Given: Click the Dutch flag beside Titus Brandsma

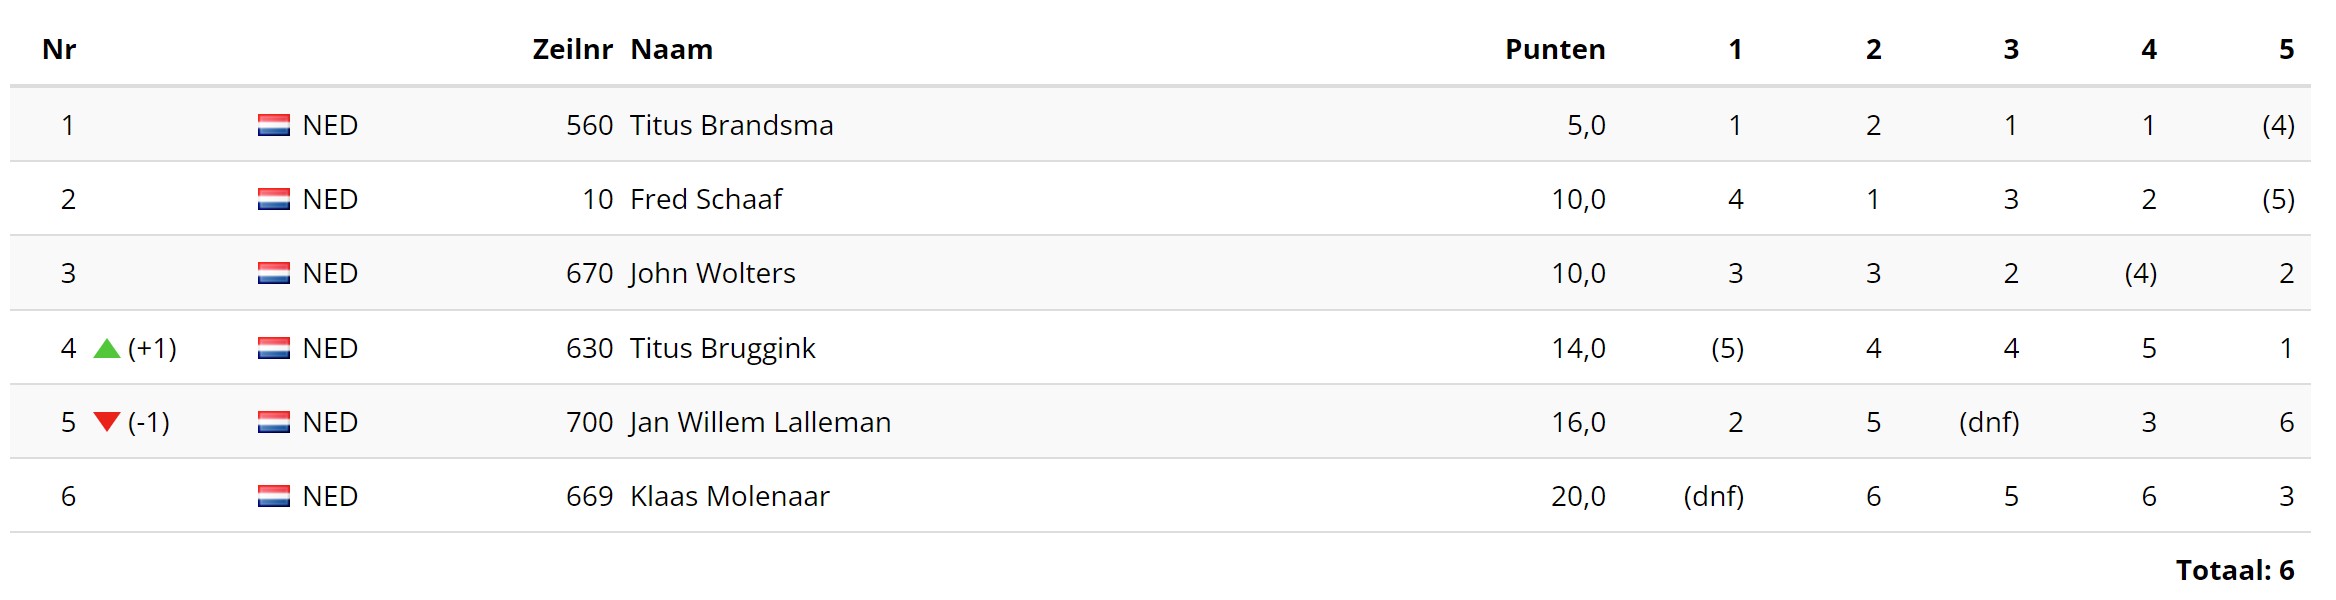Looking at the screenshot, I should click(x=273, y=125).
